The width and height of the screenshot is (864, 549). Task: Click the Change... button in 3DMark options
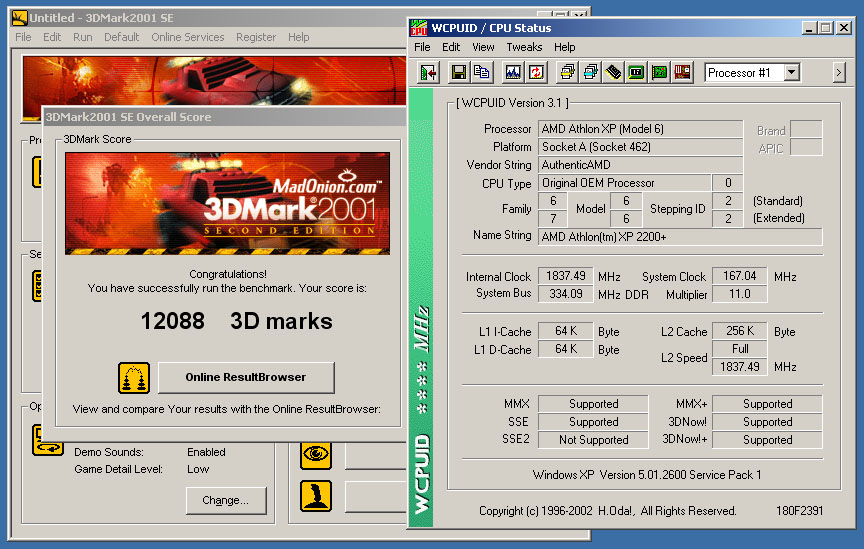(225, 500)
